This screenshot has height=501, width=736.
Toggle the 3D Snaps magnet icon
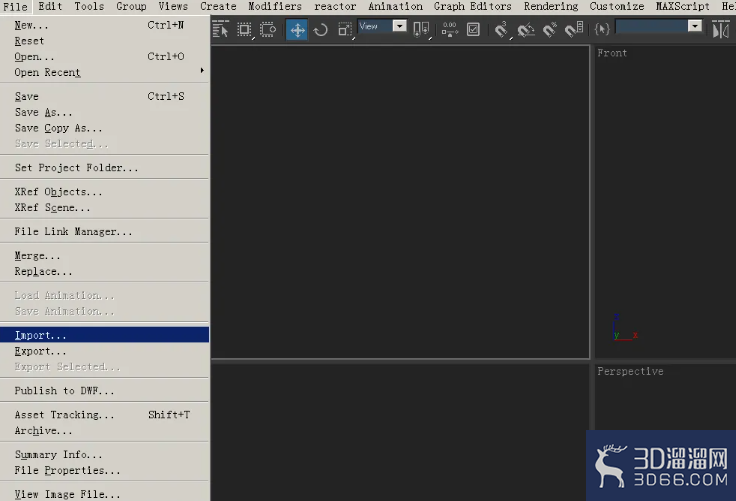(502, 30)
